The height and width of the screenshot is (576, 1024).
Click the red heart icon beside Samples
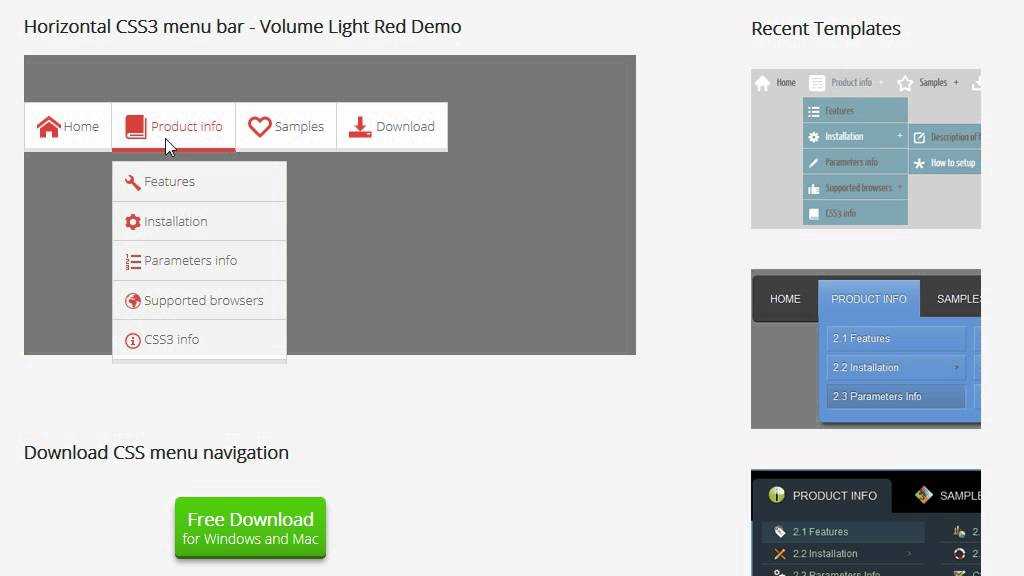coord(259,127)
